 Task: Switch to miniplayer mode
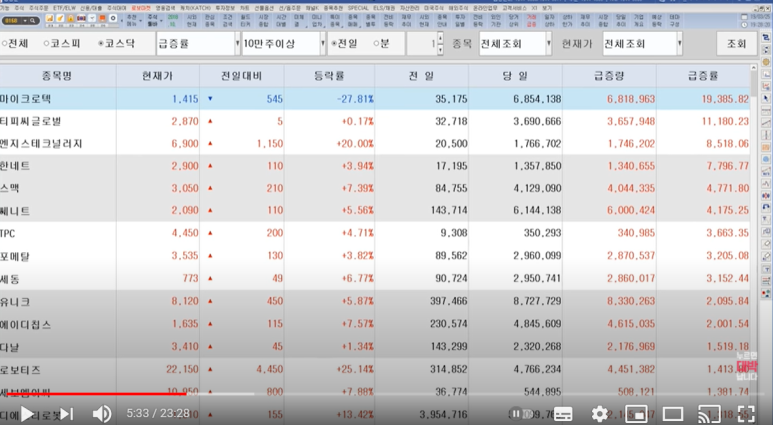click(x=636, y=414)
